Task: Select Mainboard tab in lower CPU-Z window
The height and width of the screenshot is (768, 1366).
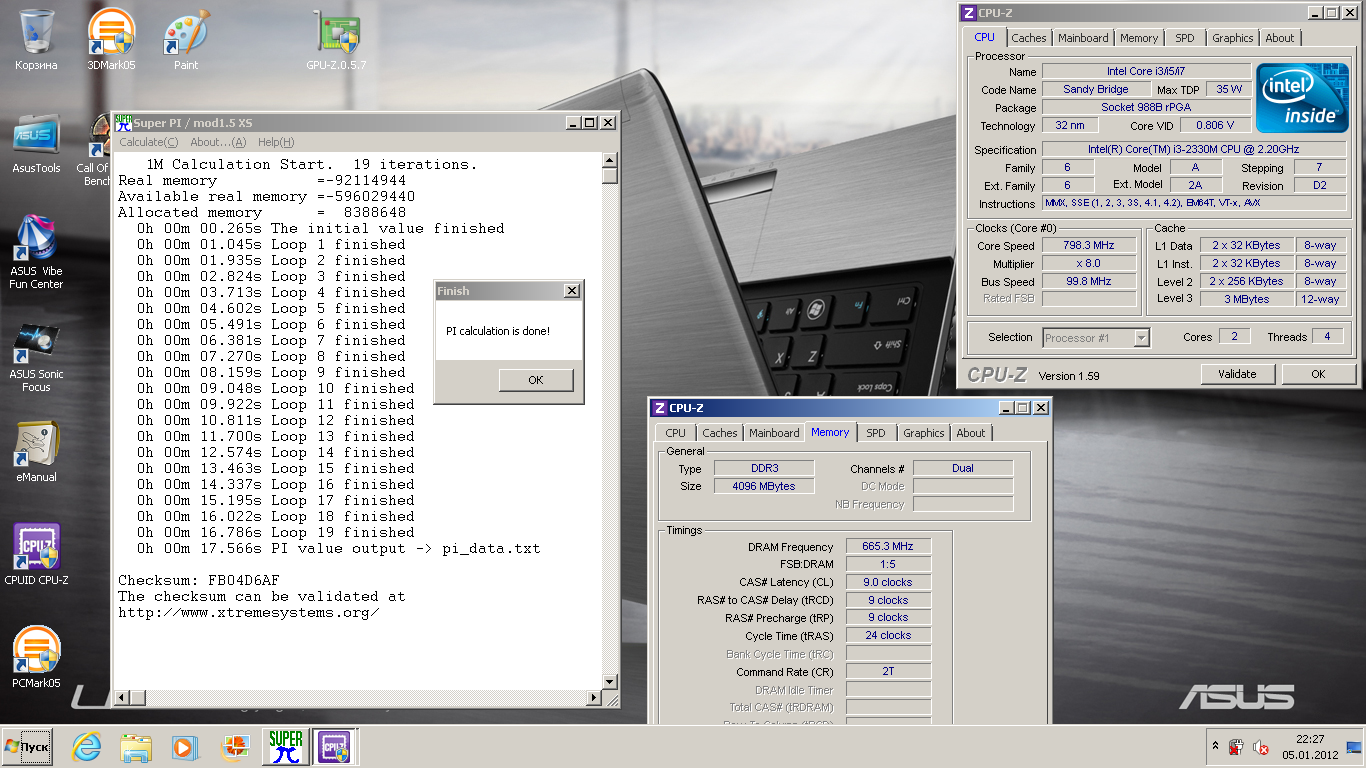Action: pos(775,433)
